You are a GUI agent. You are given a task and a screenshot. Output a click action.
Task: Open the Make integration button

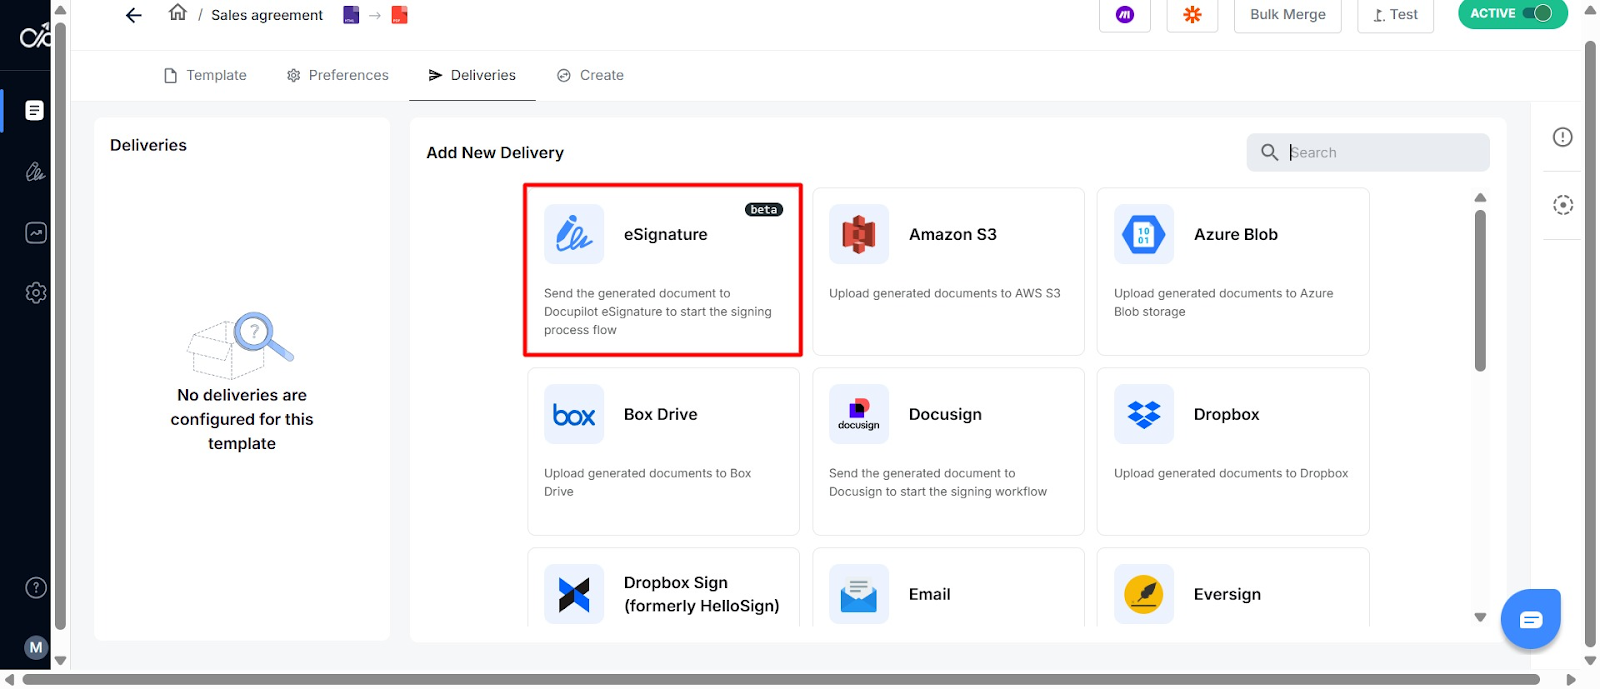(1125, 15)
